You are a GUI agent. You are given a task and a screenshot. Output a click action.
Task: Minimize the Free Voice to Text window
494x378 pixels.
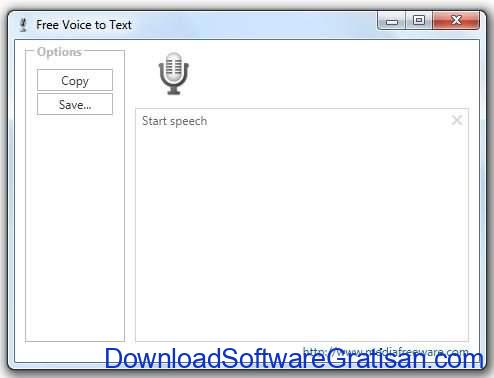(x=392, y=21)
